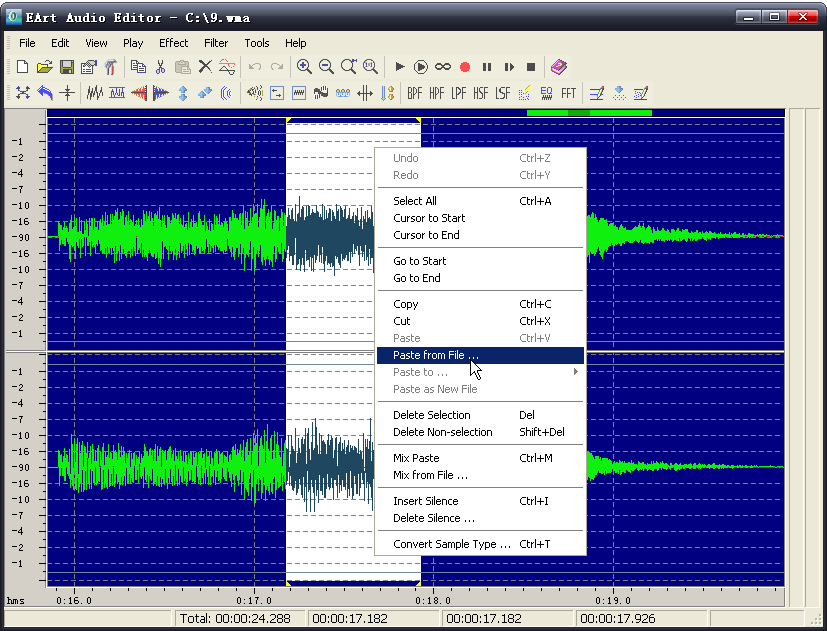Click the Total 00:00:24.288 status field
827x631 pixels.
tap(239, 618)
